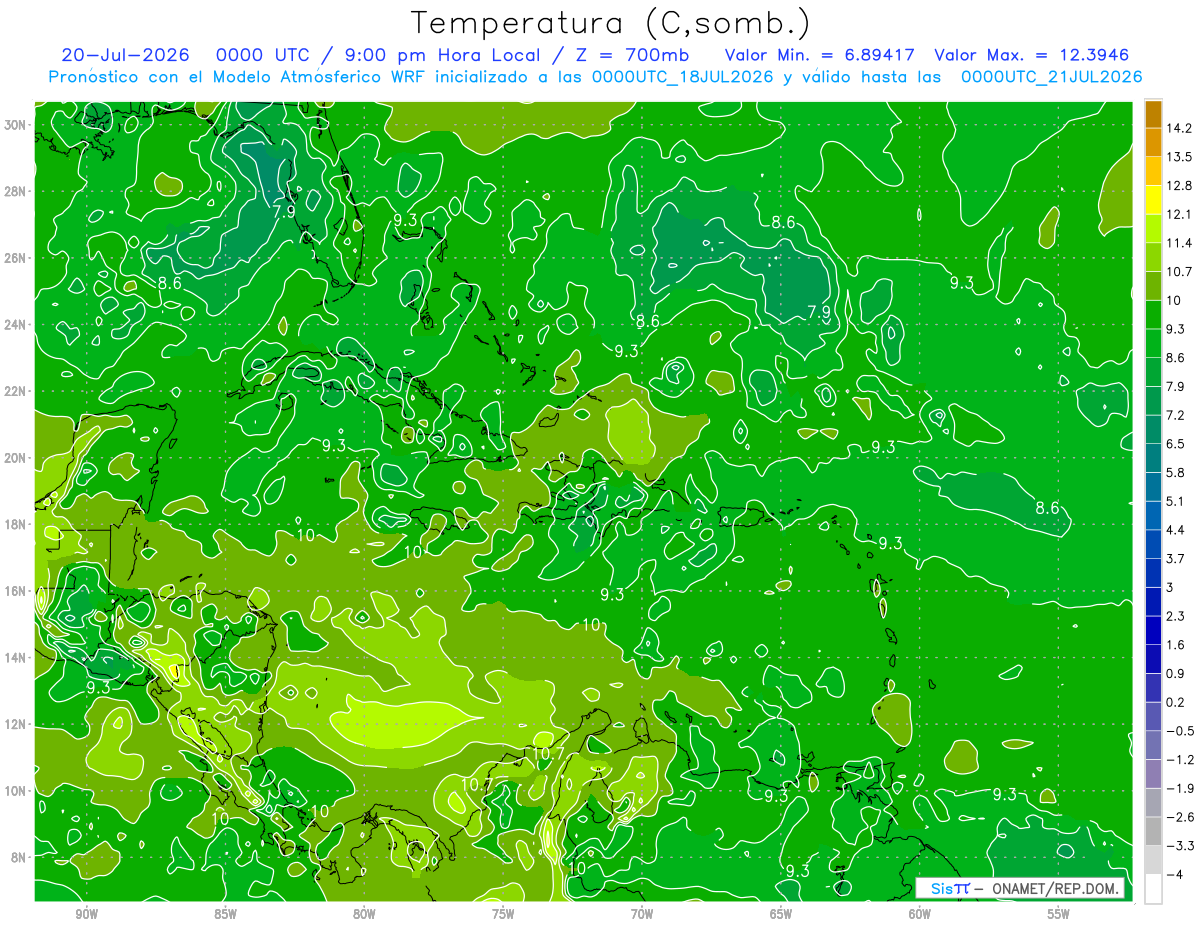This screenshot has width=1200, height=927.
Task: Click the 11.4 label on the color scale
Action: 1178,243
